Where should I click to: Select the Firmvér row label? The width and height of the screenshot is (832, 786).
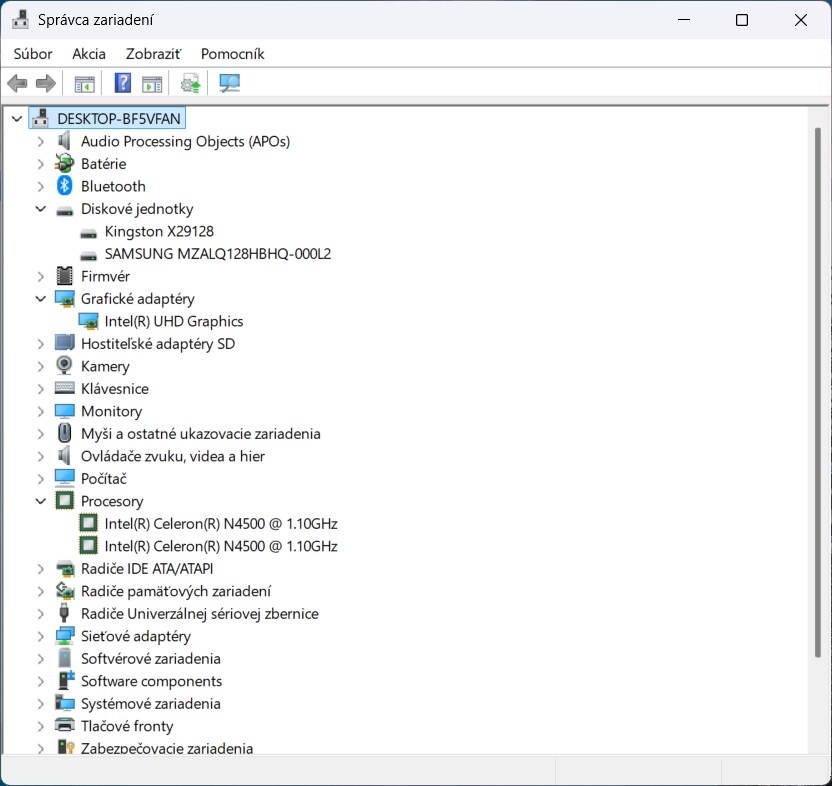click(x=105, y=276)
